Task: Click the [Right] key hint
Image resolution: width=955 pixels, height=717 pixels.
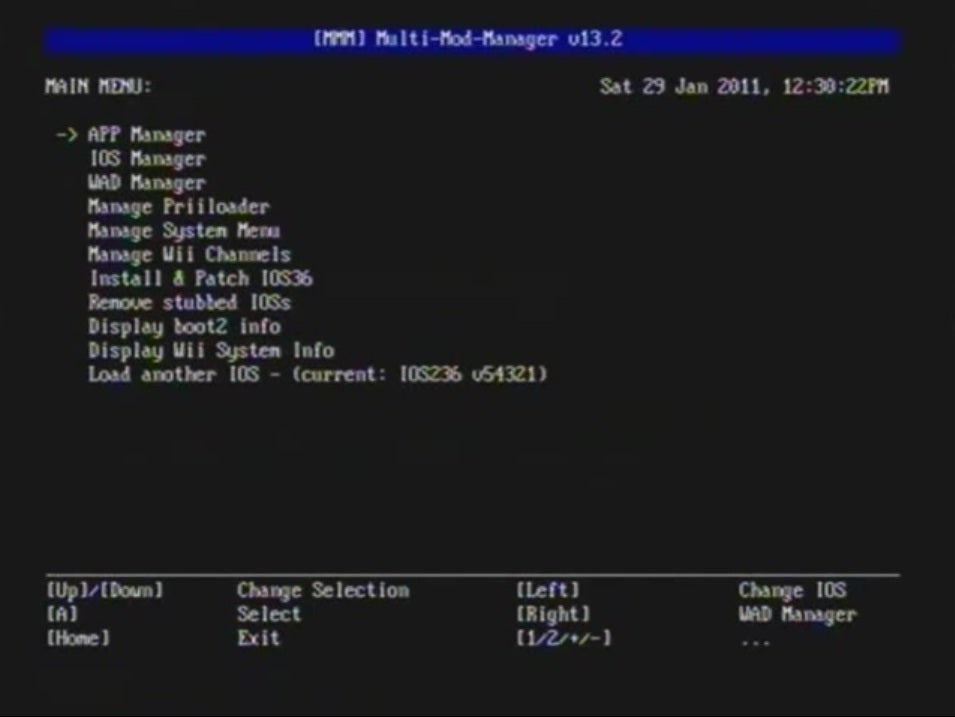Action: 554,614
